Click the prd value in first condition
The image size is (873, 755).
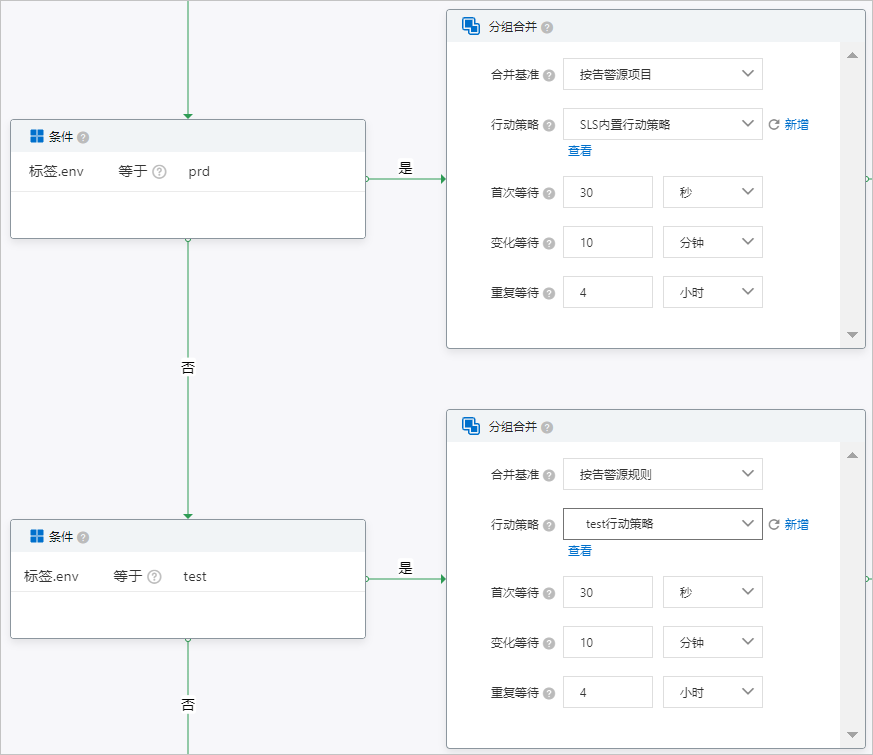(x=199, y=171)
